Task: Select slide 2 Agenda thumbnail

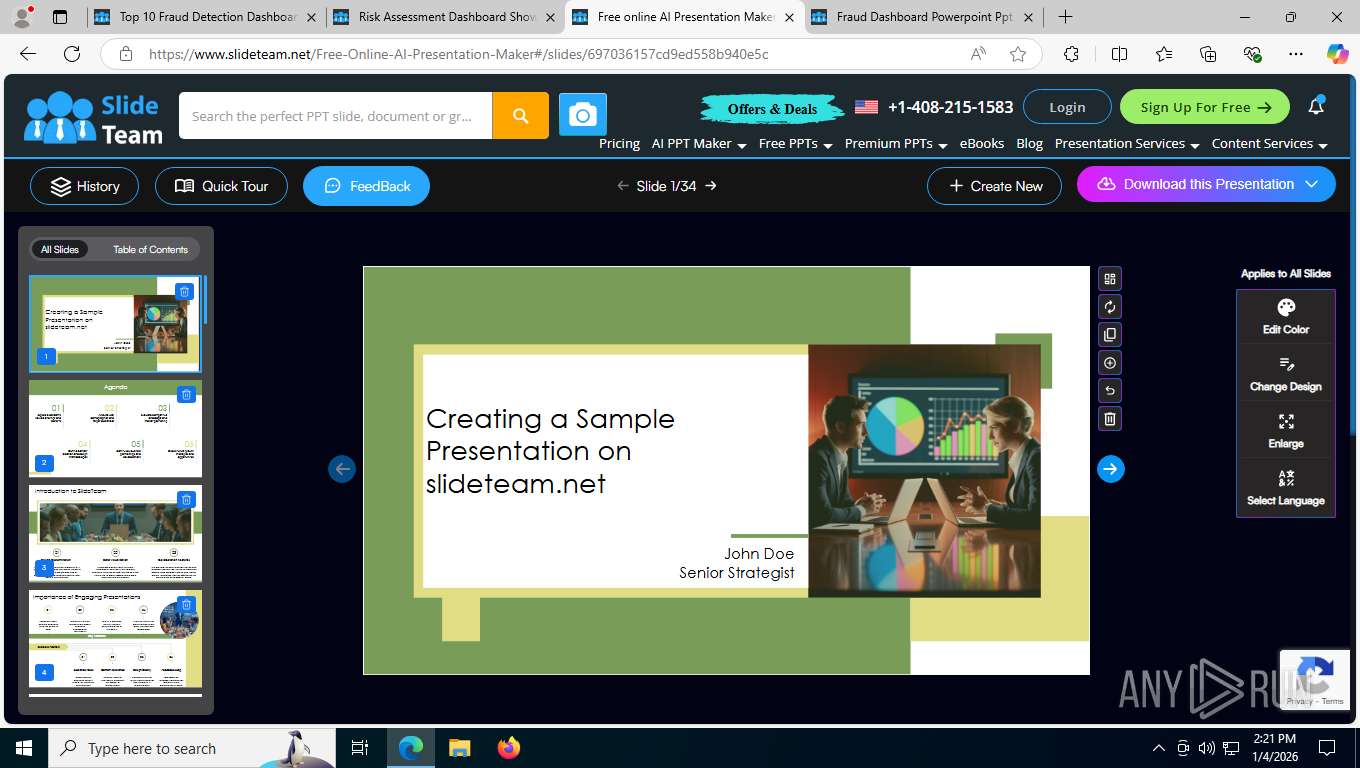Action: (x=115, y=428)
